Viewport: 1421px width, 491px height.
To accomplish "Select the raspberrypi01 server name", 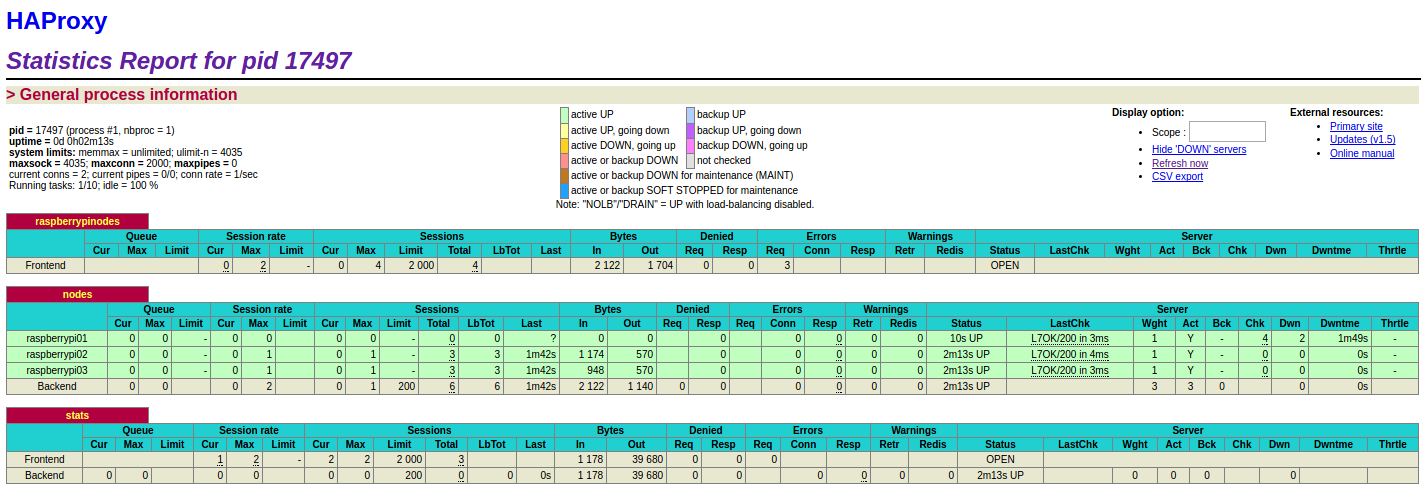I will [x=57, y=338].
